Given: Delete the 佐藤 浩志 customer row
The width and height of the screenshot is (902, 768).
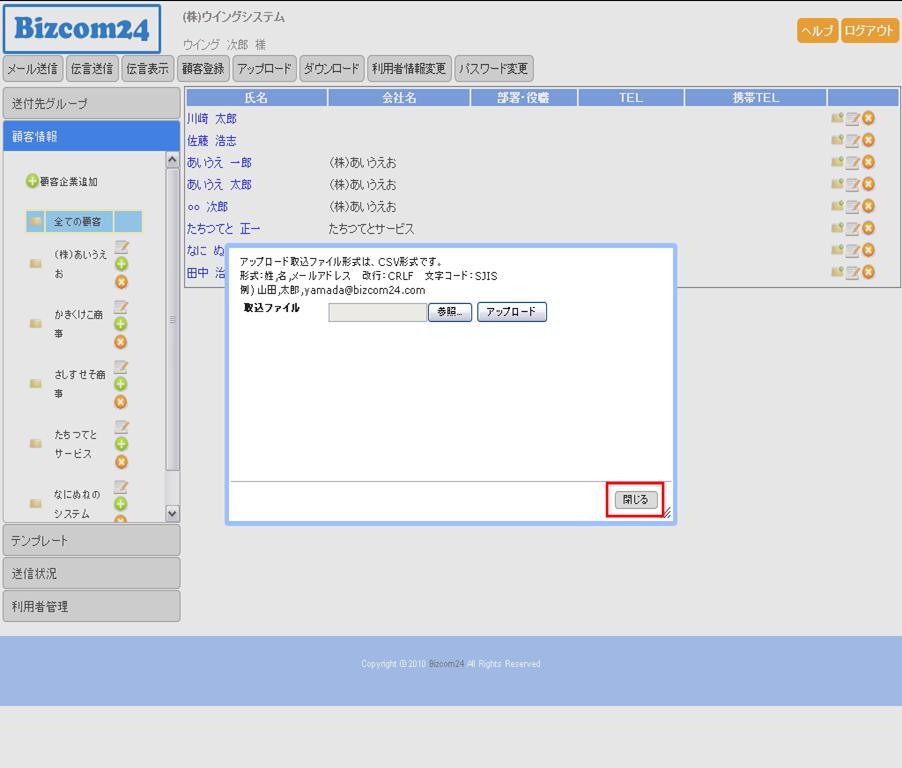Looking at the screenshot, I should (x=868, y=141).
